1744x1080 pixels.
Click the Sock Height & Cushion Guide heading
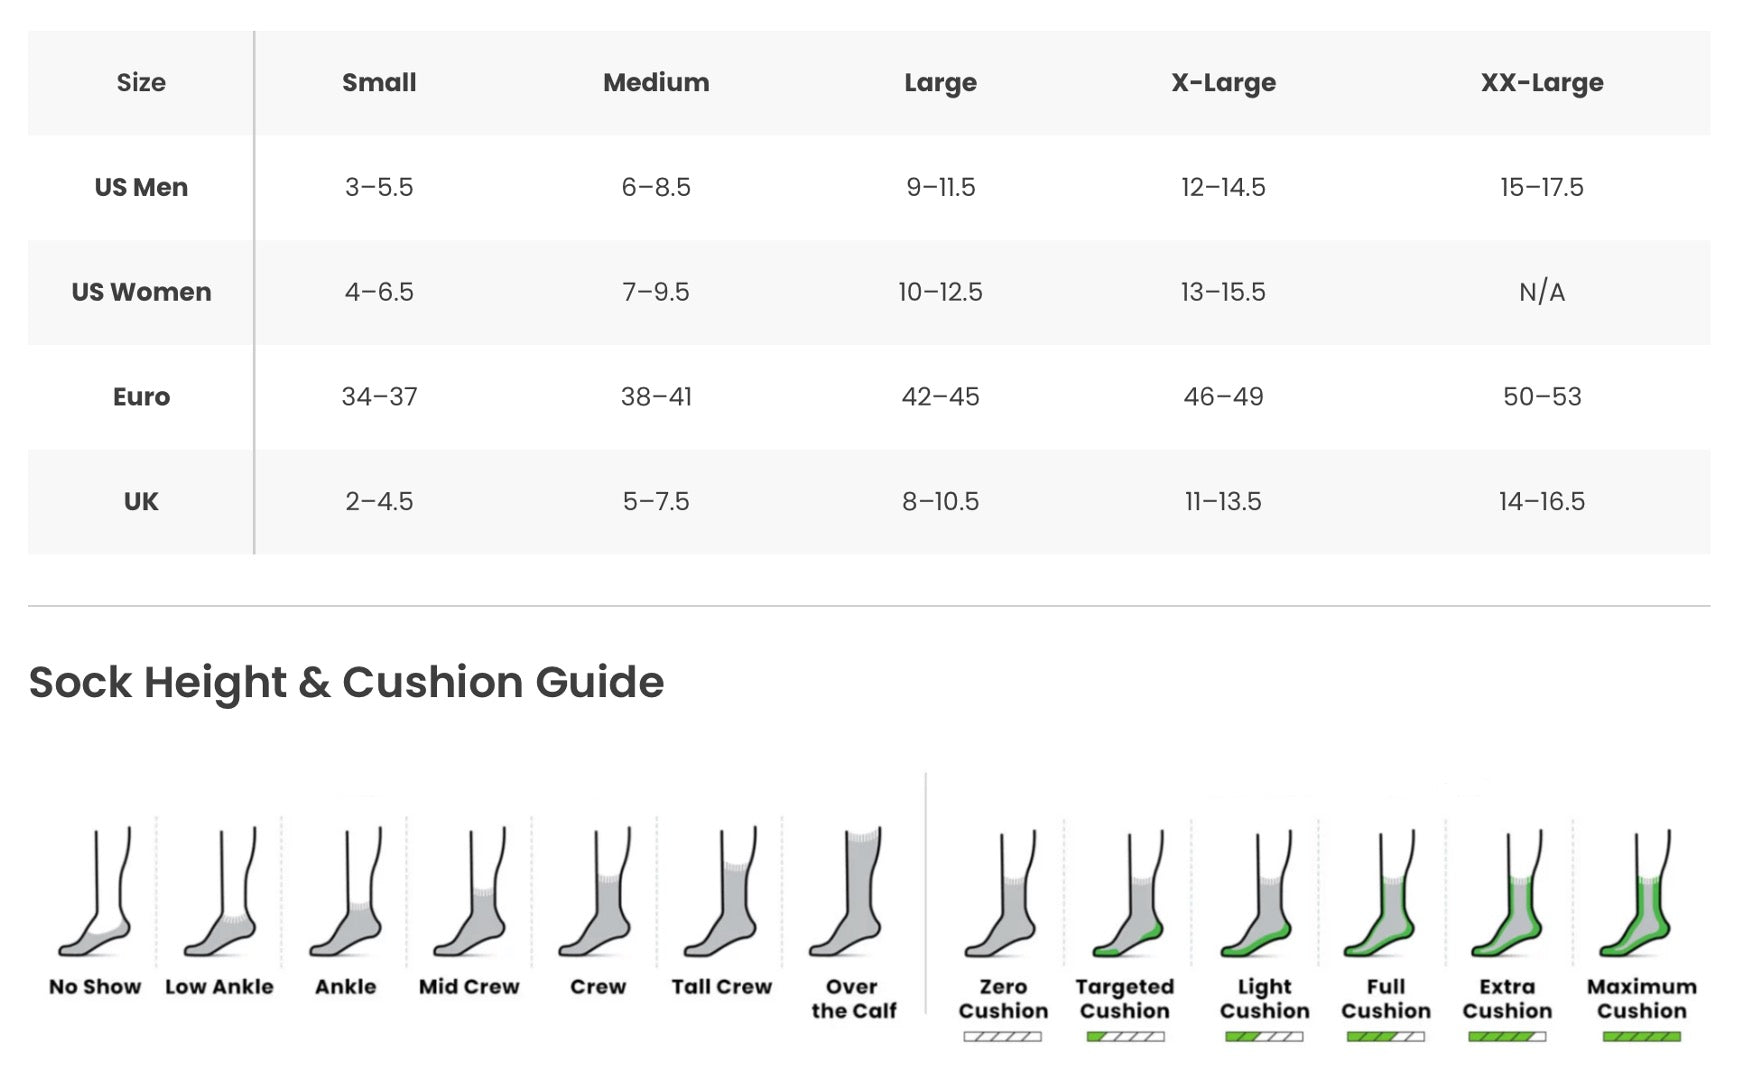(x=346, y=682)
